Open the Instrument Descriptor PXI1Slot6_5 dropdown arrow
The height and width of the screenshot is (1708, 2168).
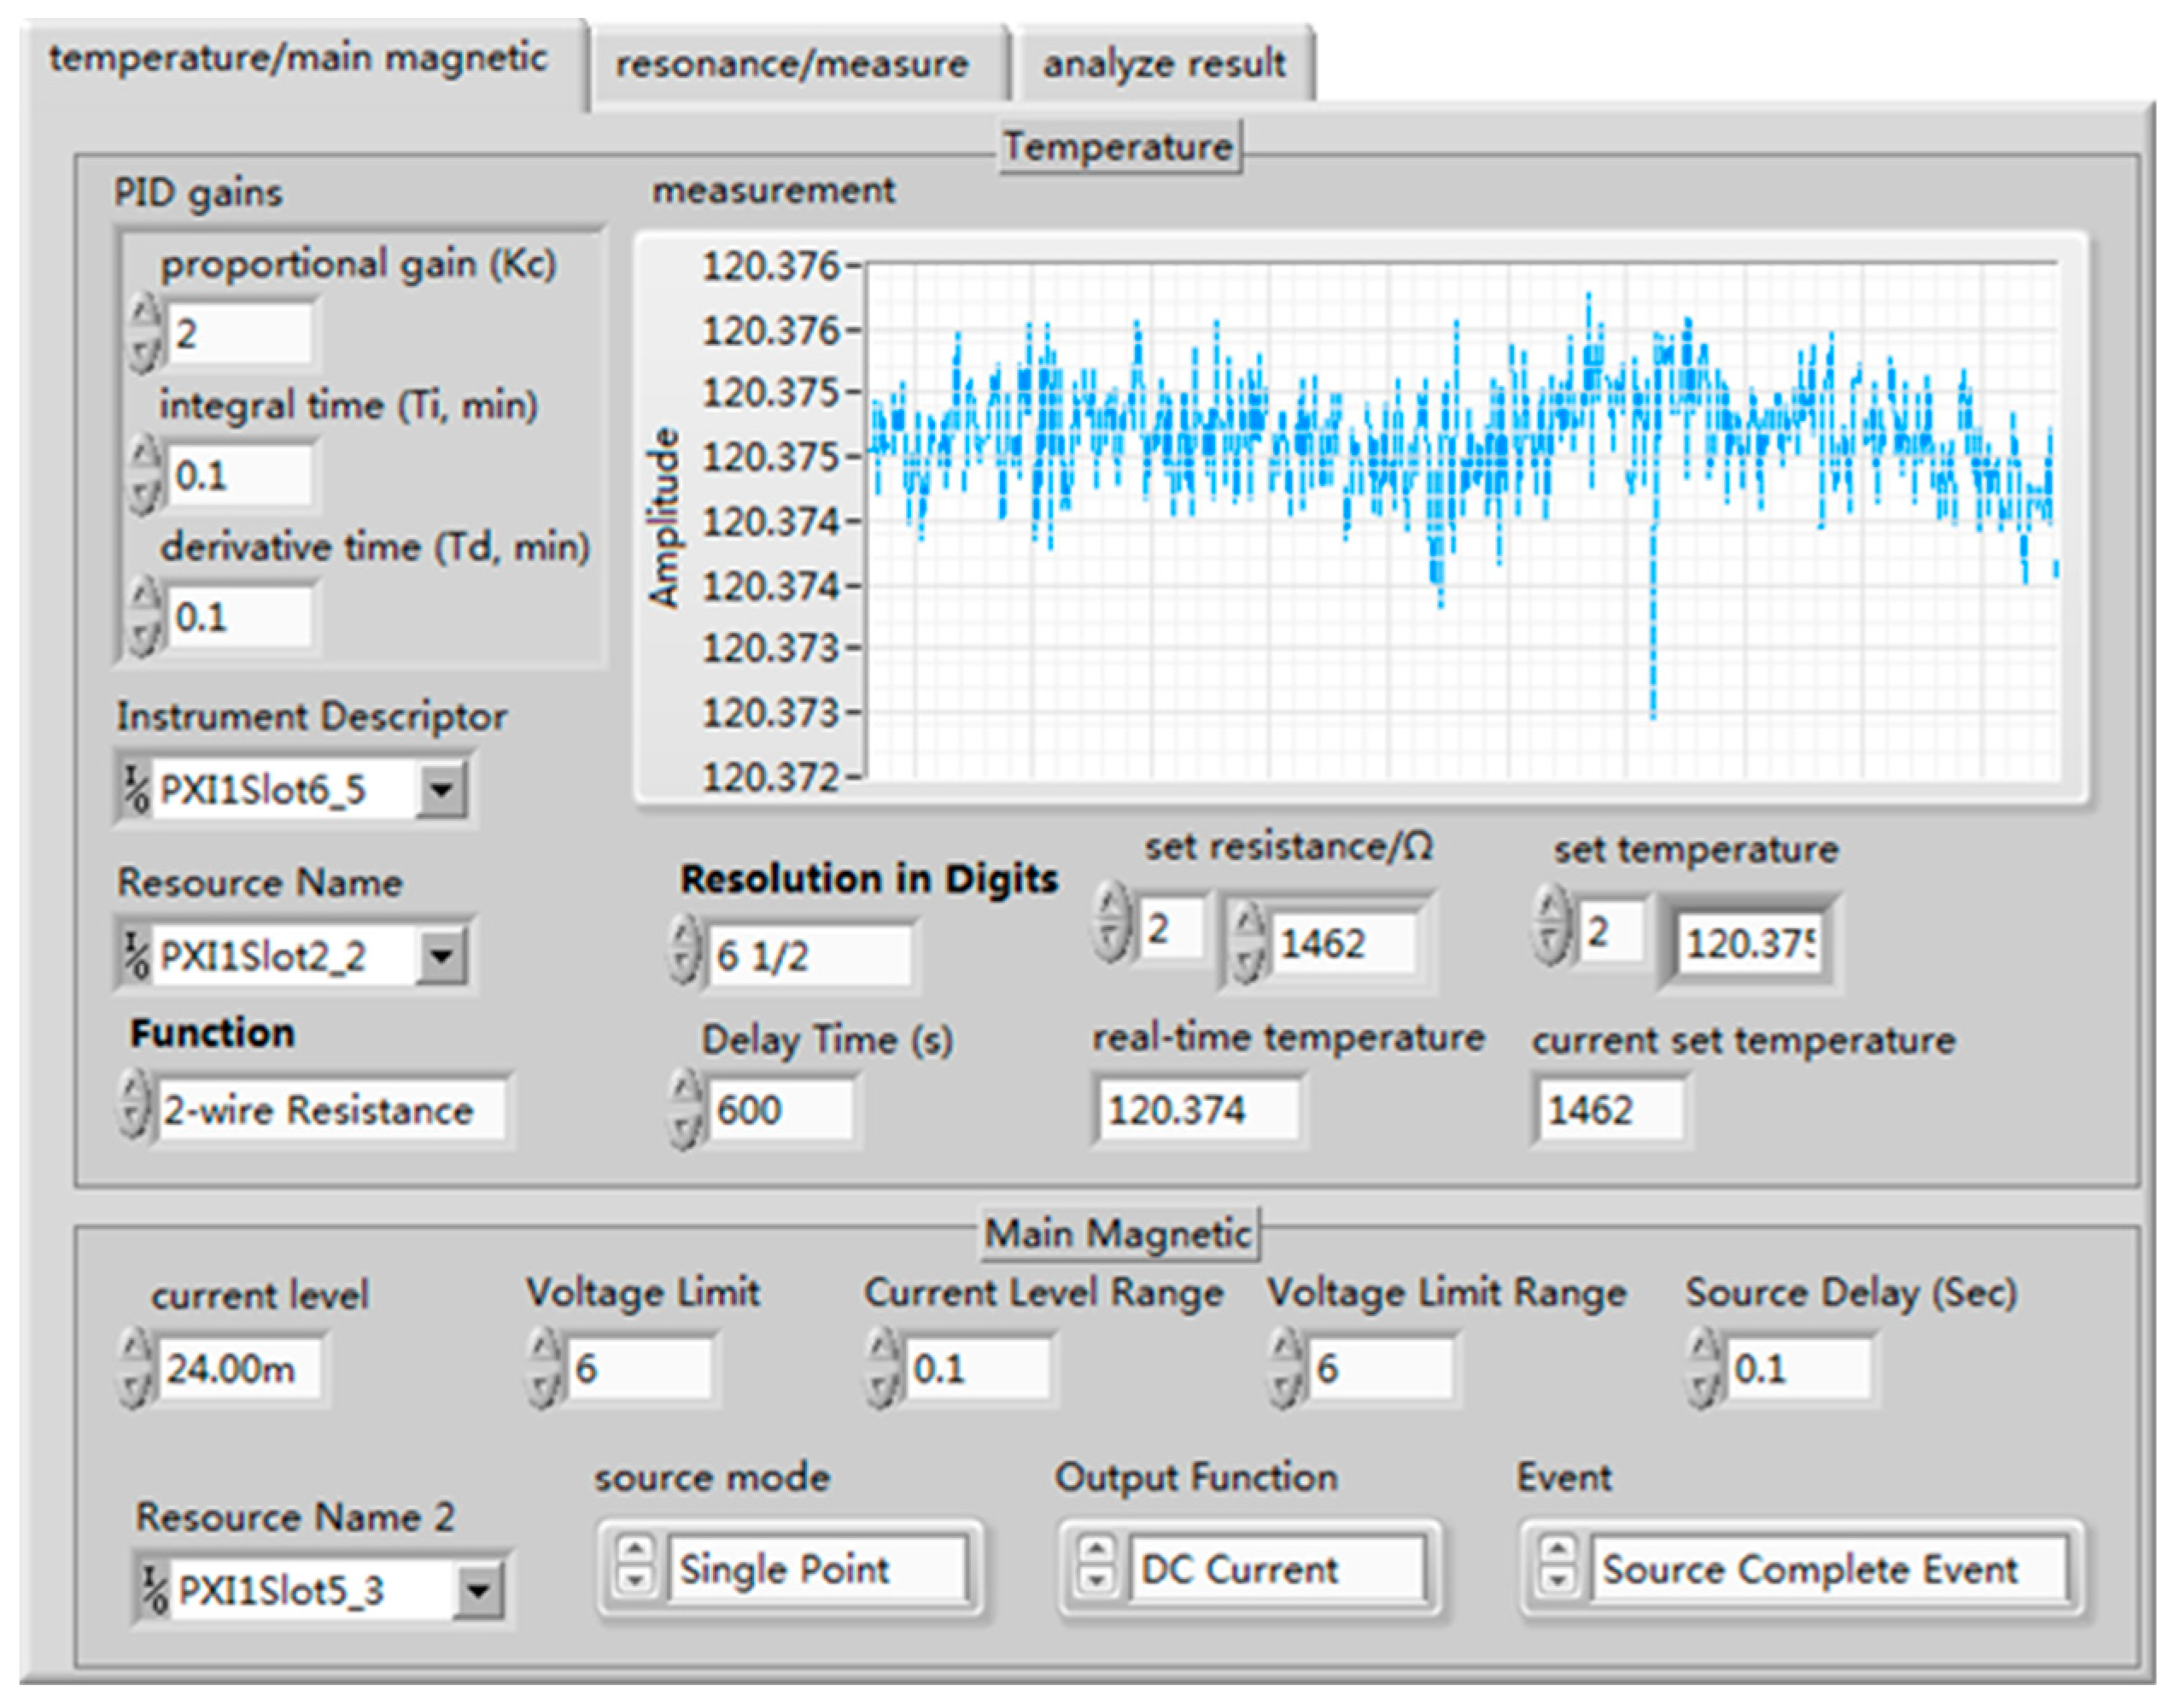pos(441,790)
